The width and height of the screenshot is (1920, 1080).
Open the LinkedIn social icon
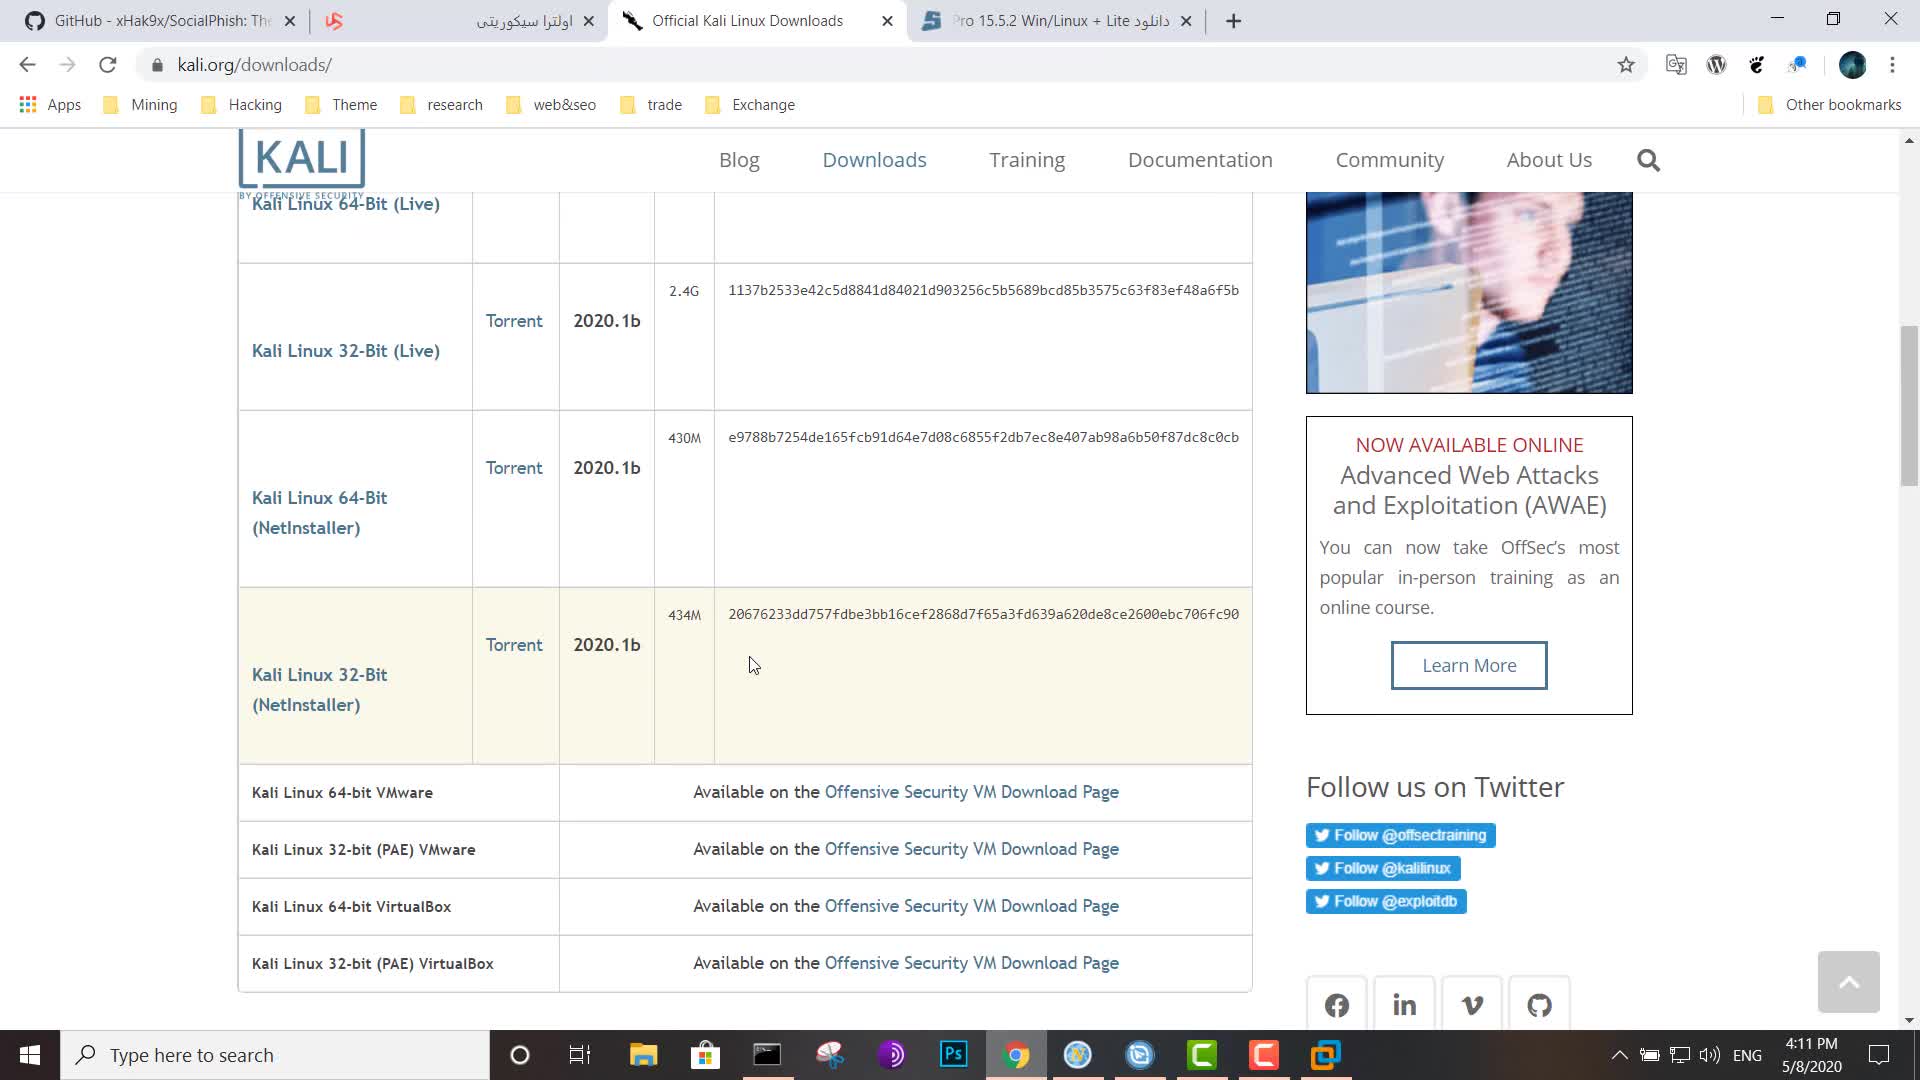tap(1404, 1004)
